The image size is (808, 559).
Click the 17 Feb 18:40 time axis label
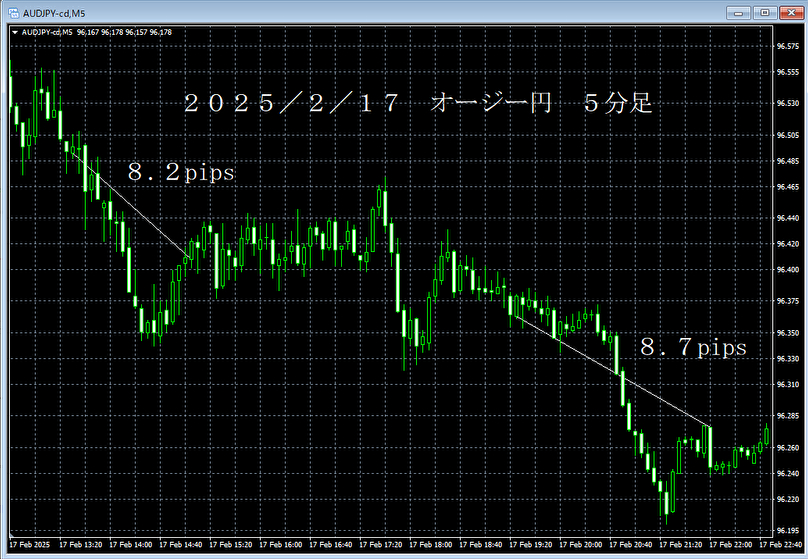tap(480, 545)
